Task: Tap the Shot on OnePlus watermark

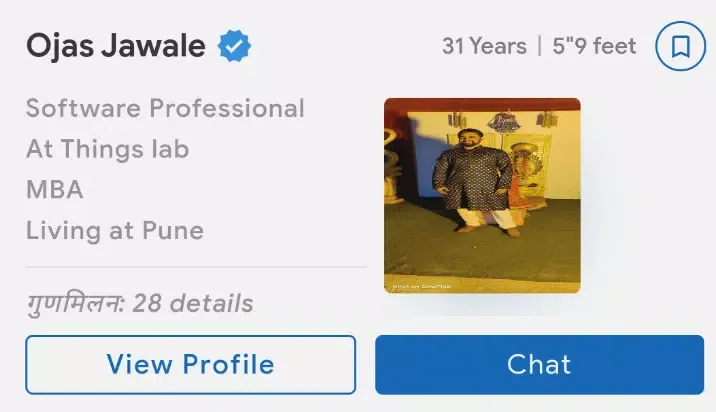Action: pyautogui.click(x=421, y=286)
